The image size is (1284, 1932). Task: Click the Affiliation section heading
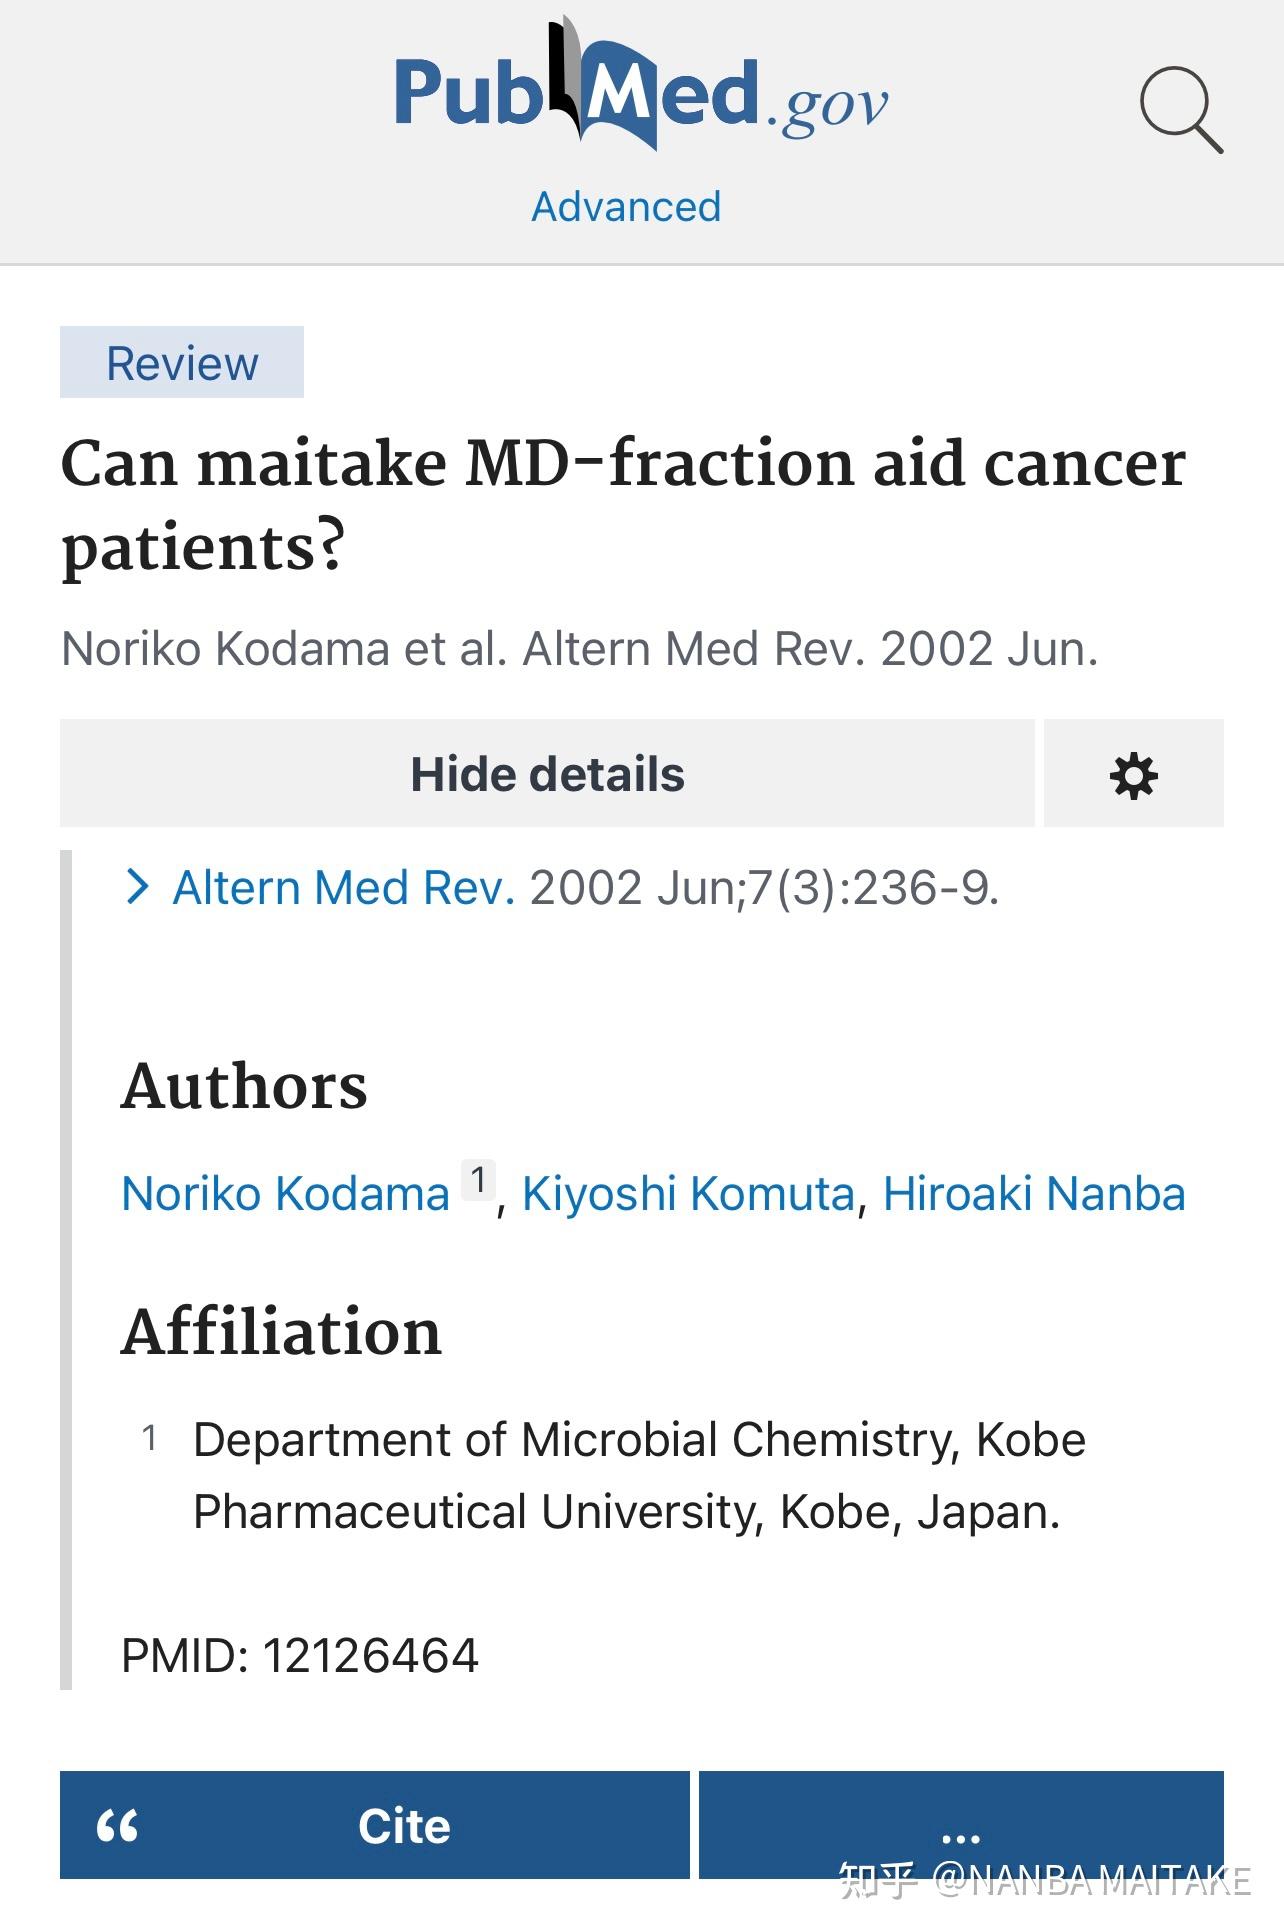281,1331
